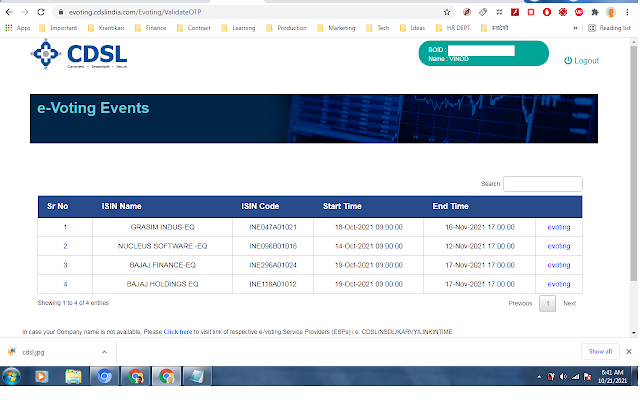Open the Finance bookmark folder
The height and width of the screenshot is (400, 640).
point(151,28)
